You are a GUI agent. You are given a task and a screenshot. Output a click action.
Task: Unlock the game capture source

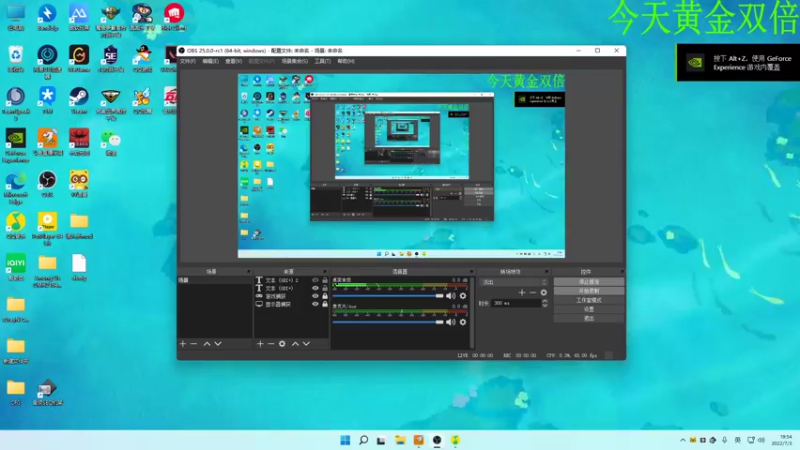(325, 296)
